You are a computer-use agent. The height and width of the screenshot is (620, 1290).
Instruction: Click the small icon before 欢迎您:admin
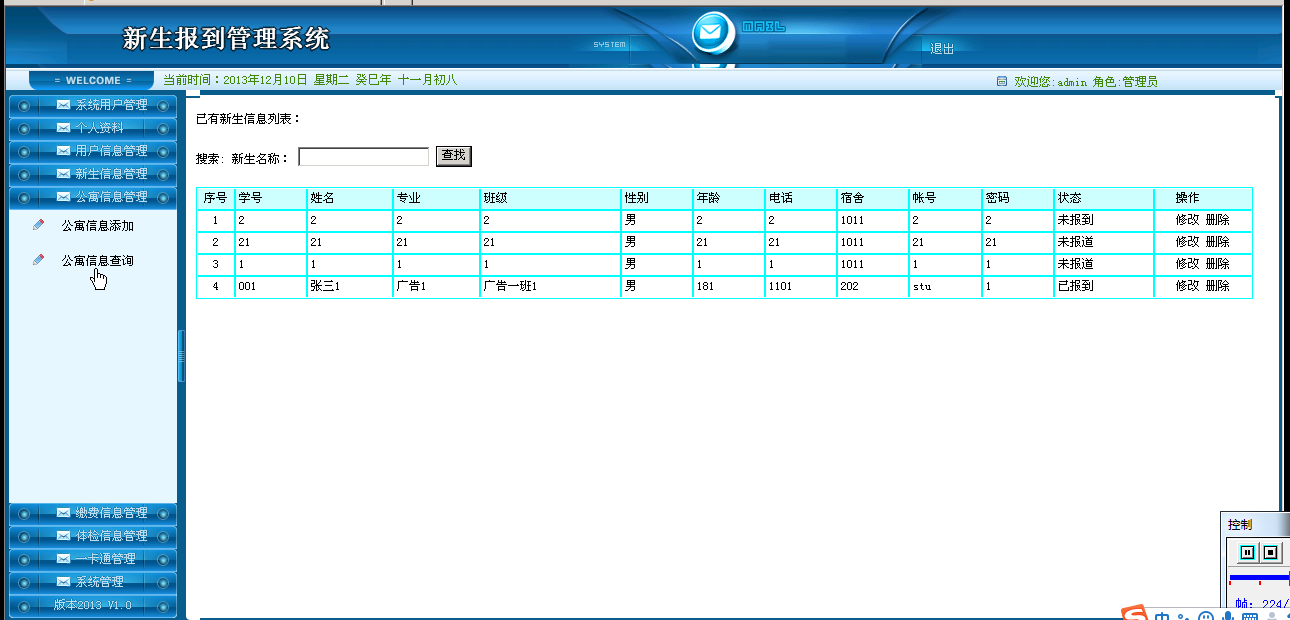click(x=1002, y=81)
